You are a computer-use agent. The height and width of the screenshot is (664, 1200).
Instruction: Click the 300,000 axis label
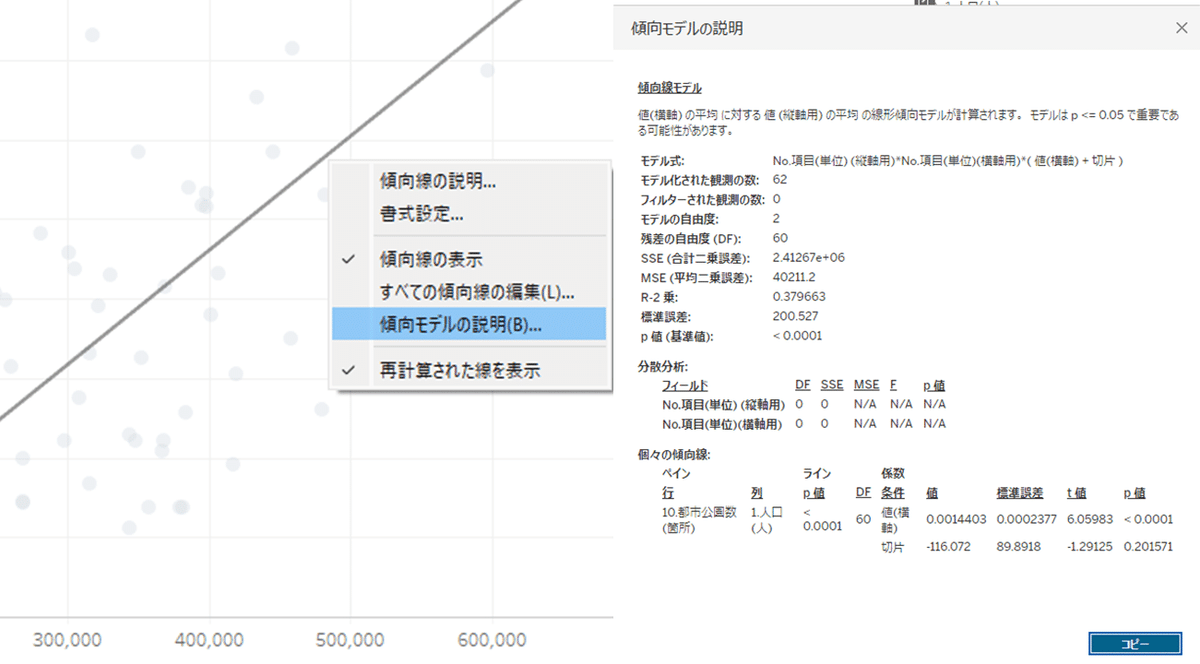[67, 641]
